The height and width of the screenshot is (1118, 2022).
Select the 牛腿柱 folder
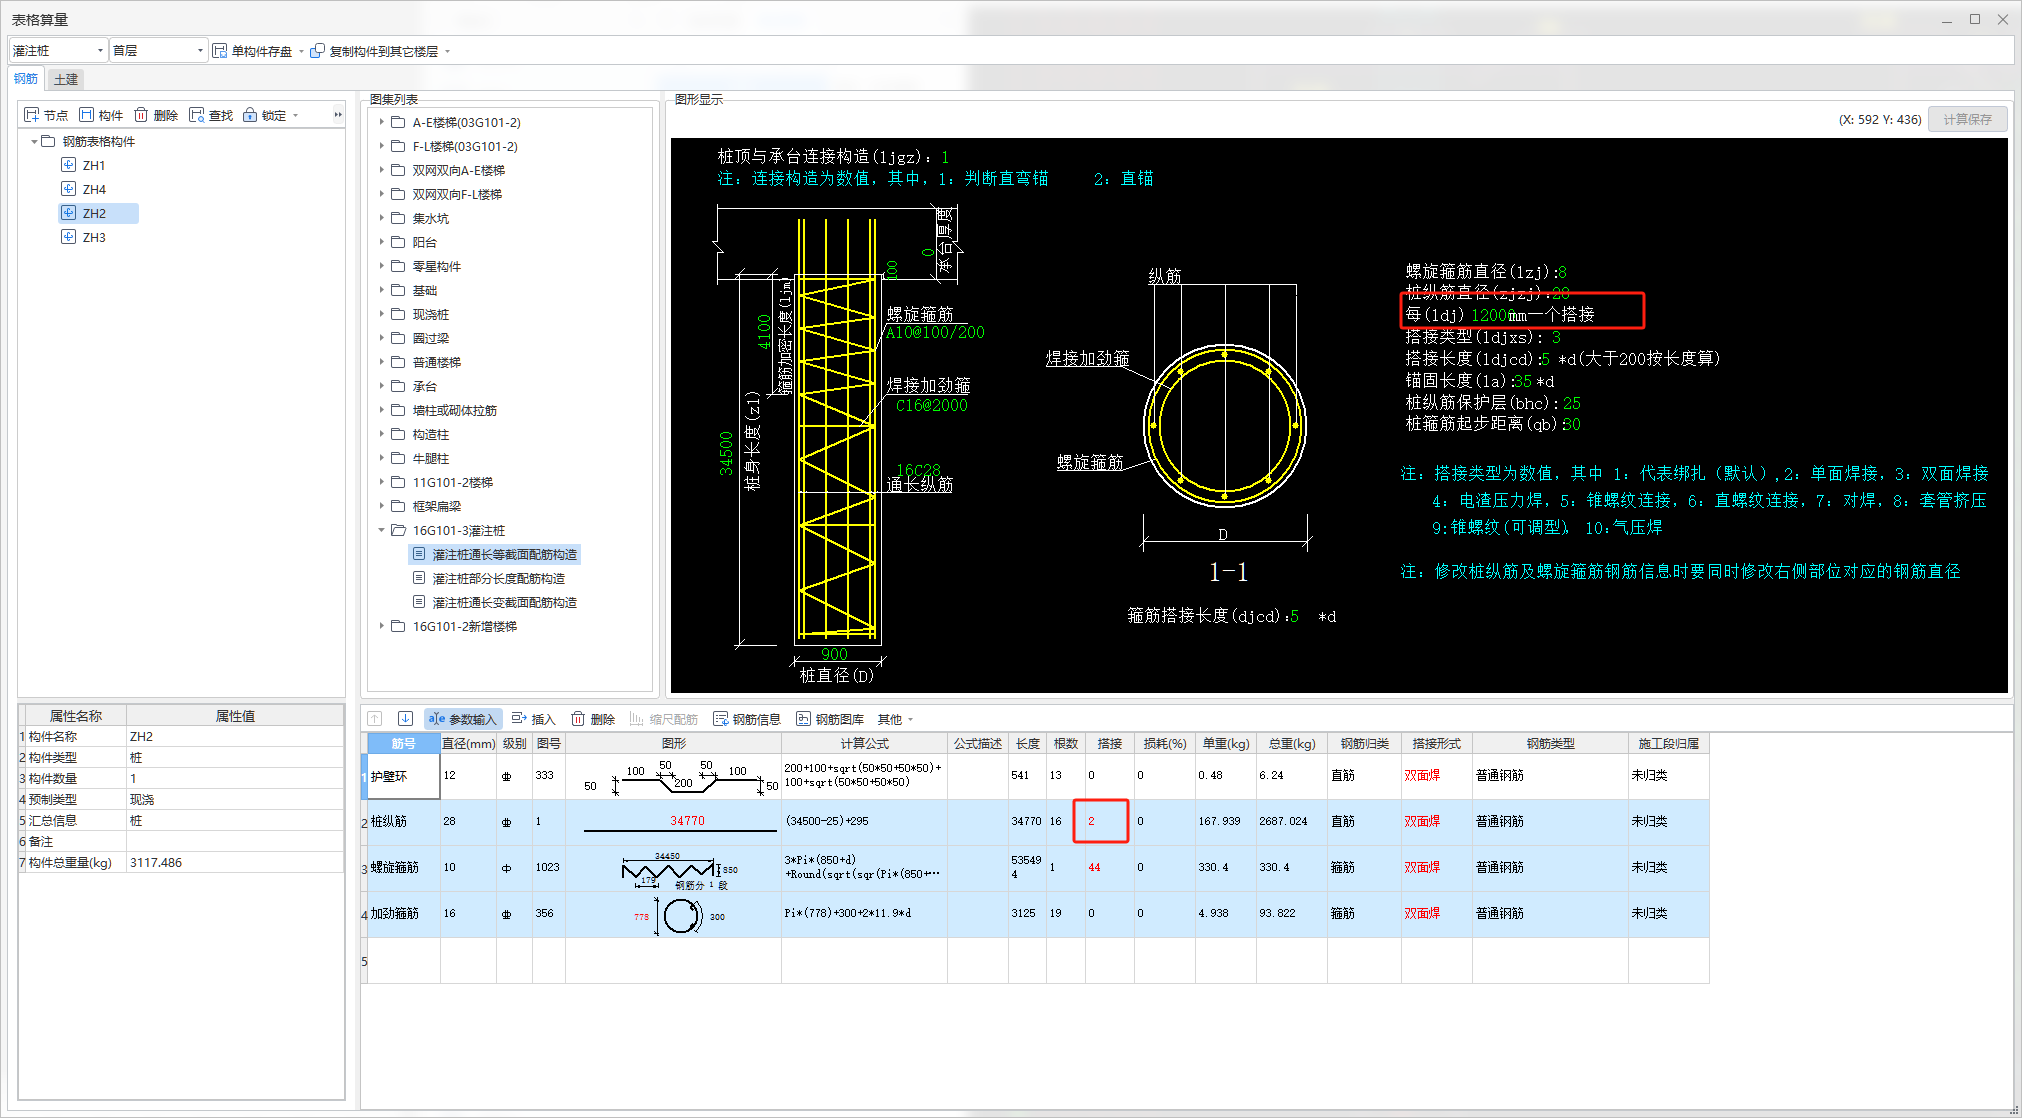click(420, 458)
